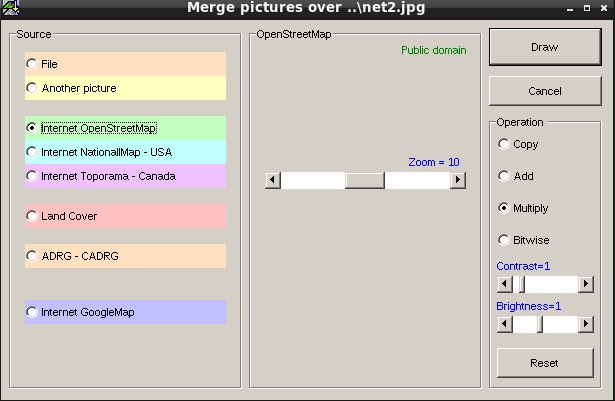Click the Contrast slider thumb
This screenshot has width=615, height=401.
[x=522, y=284]
